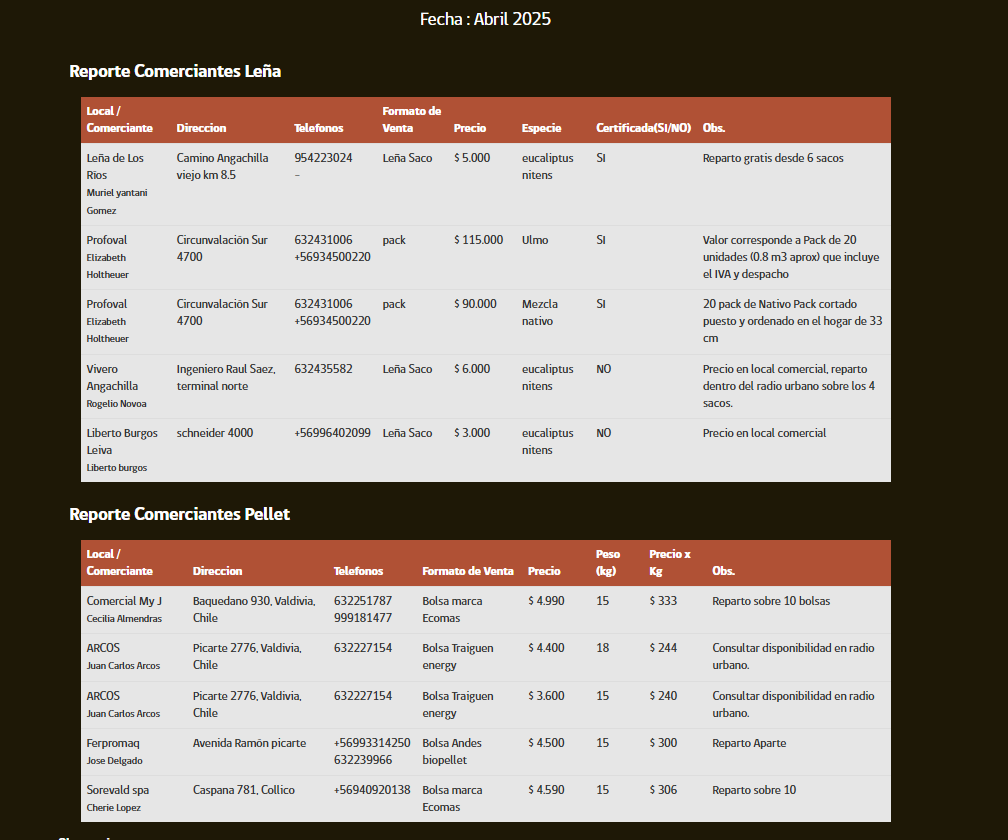
Task: Click 'Precio en local comercial' observation for Liberto Burgos
Action: click(x=764, y=433)
